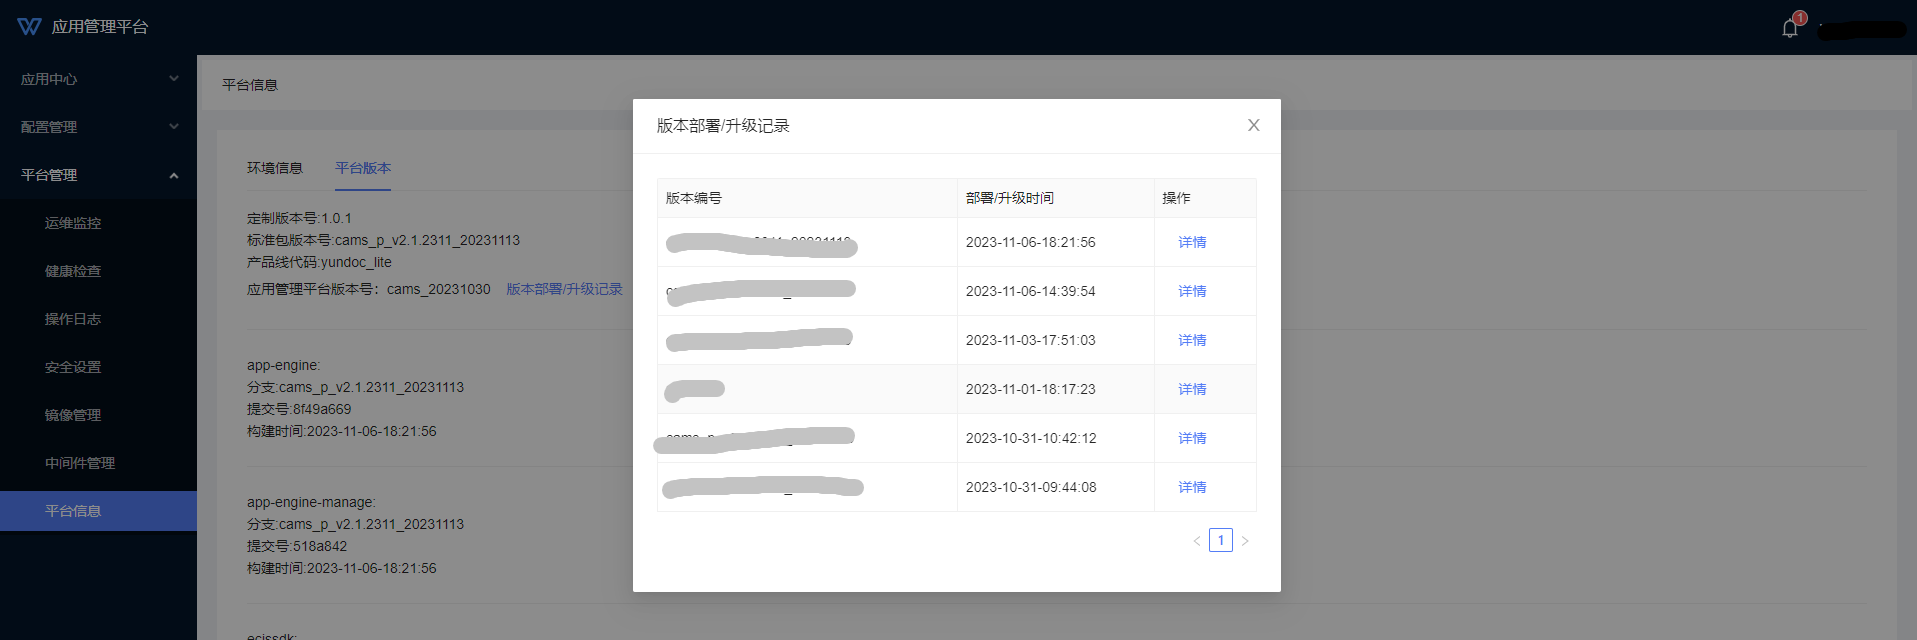The image size is (1917, 640).
Task: Select 平台信息 sidebar item
Action: (73, 511)
